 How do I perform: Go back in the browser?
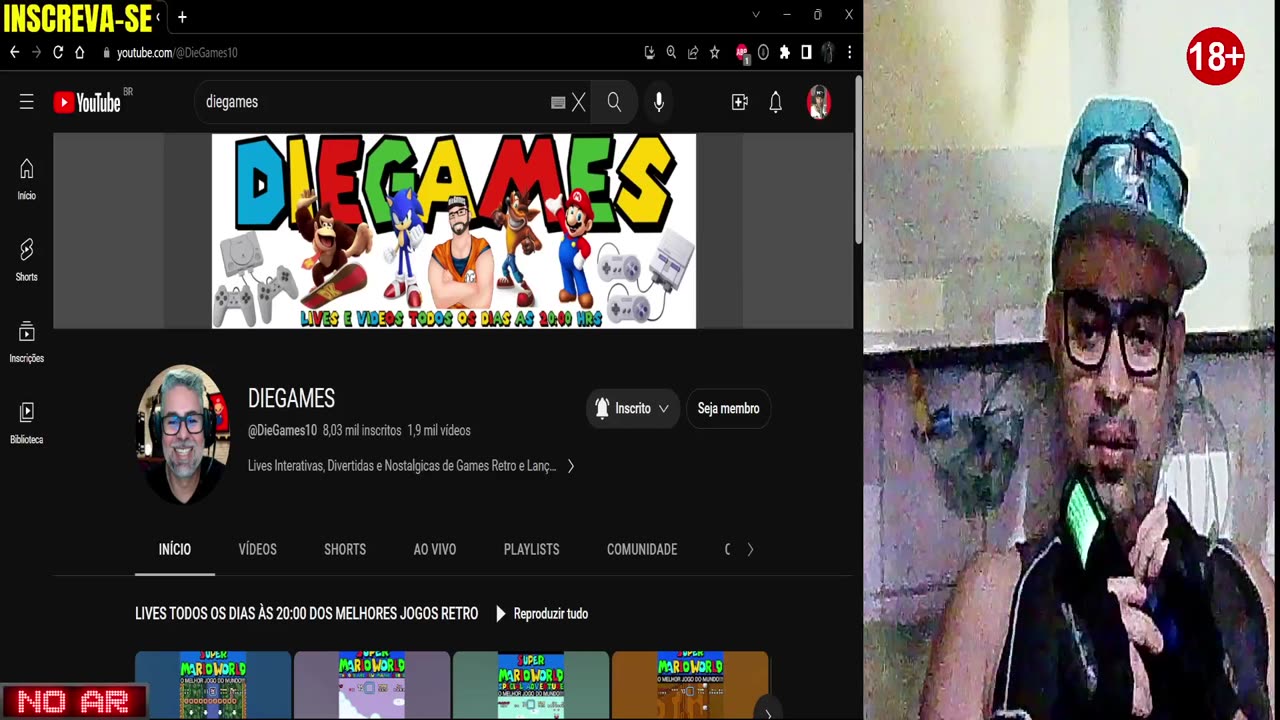pyautogui.click(x=14, y=52)
